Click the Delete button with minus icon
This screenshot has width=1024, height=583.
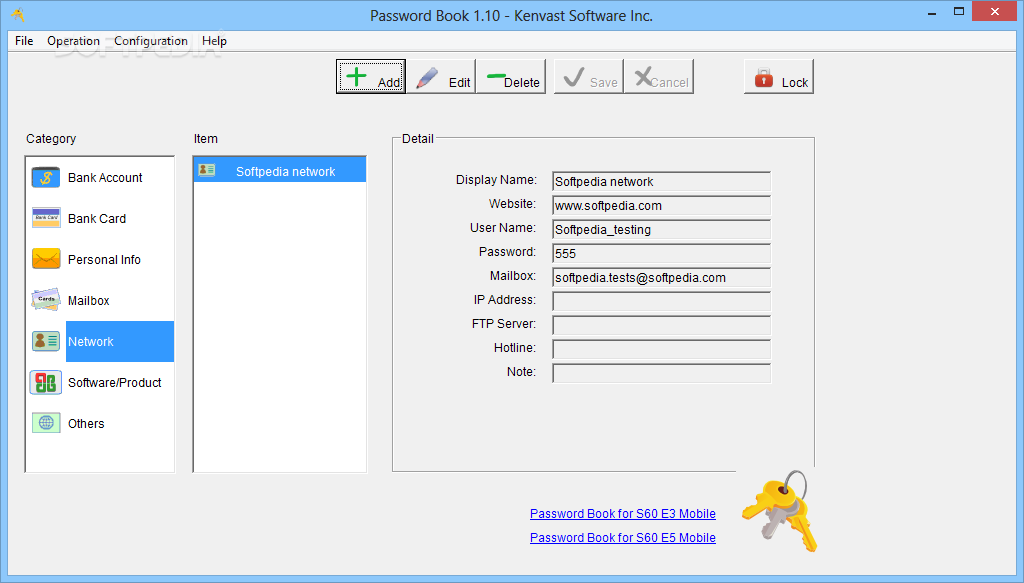511,76
